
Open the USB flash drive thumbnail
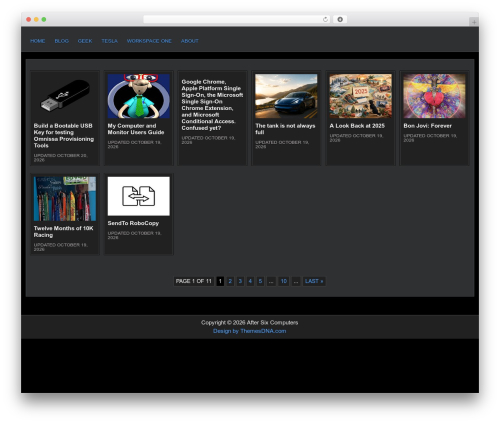pos(65,96)
